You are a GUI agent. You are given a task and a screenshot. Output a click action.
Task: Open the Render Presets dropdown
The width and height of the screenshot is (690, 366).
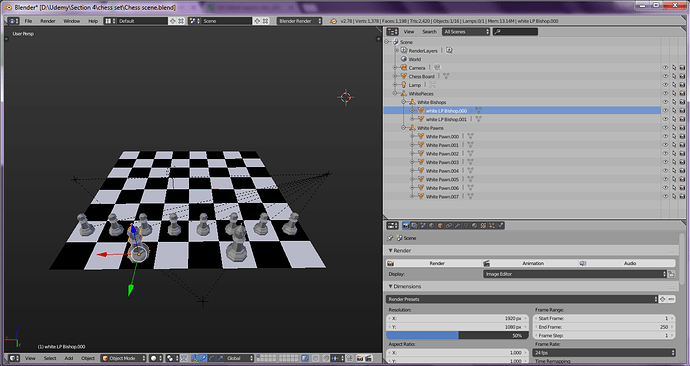[x=522, y=299]
